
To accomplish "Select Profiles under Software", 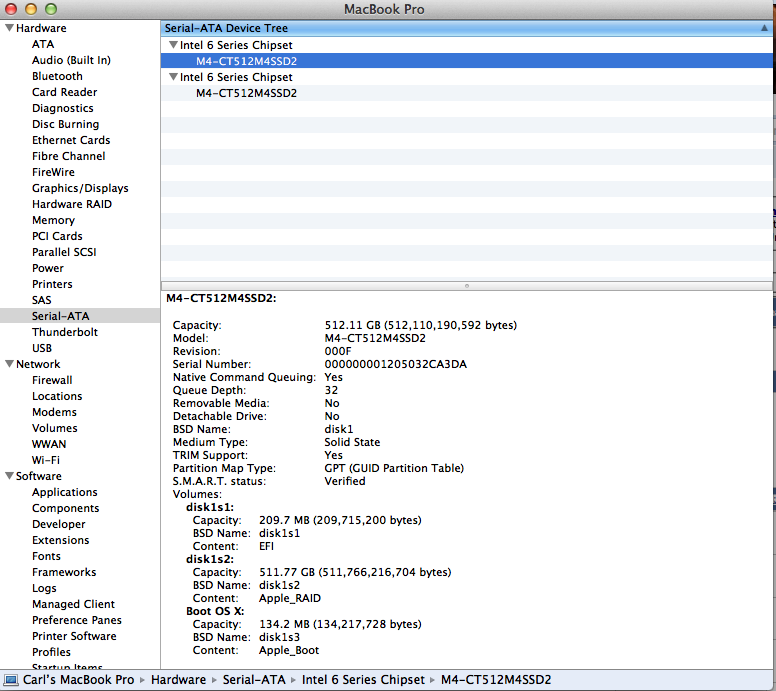I will tap(51, 652).
